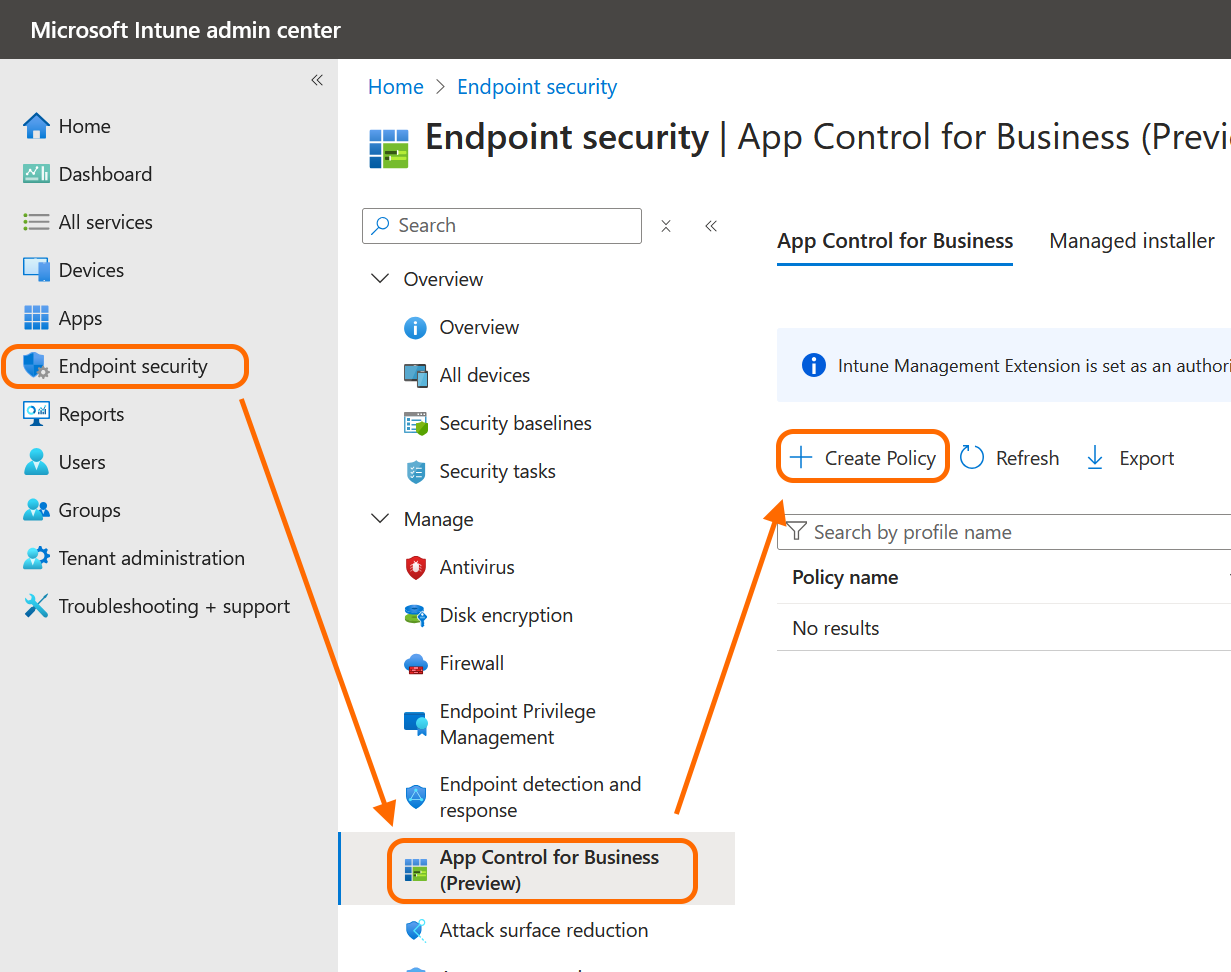Collapse the Overview section chevron
Image resolution: width=1231 pixels, height=972 pixels.
coord(380,279)
